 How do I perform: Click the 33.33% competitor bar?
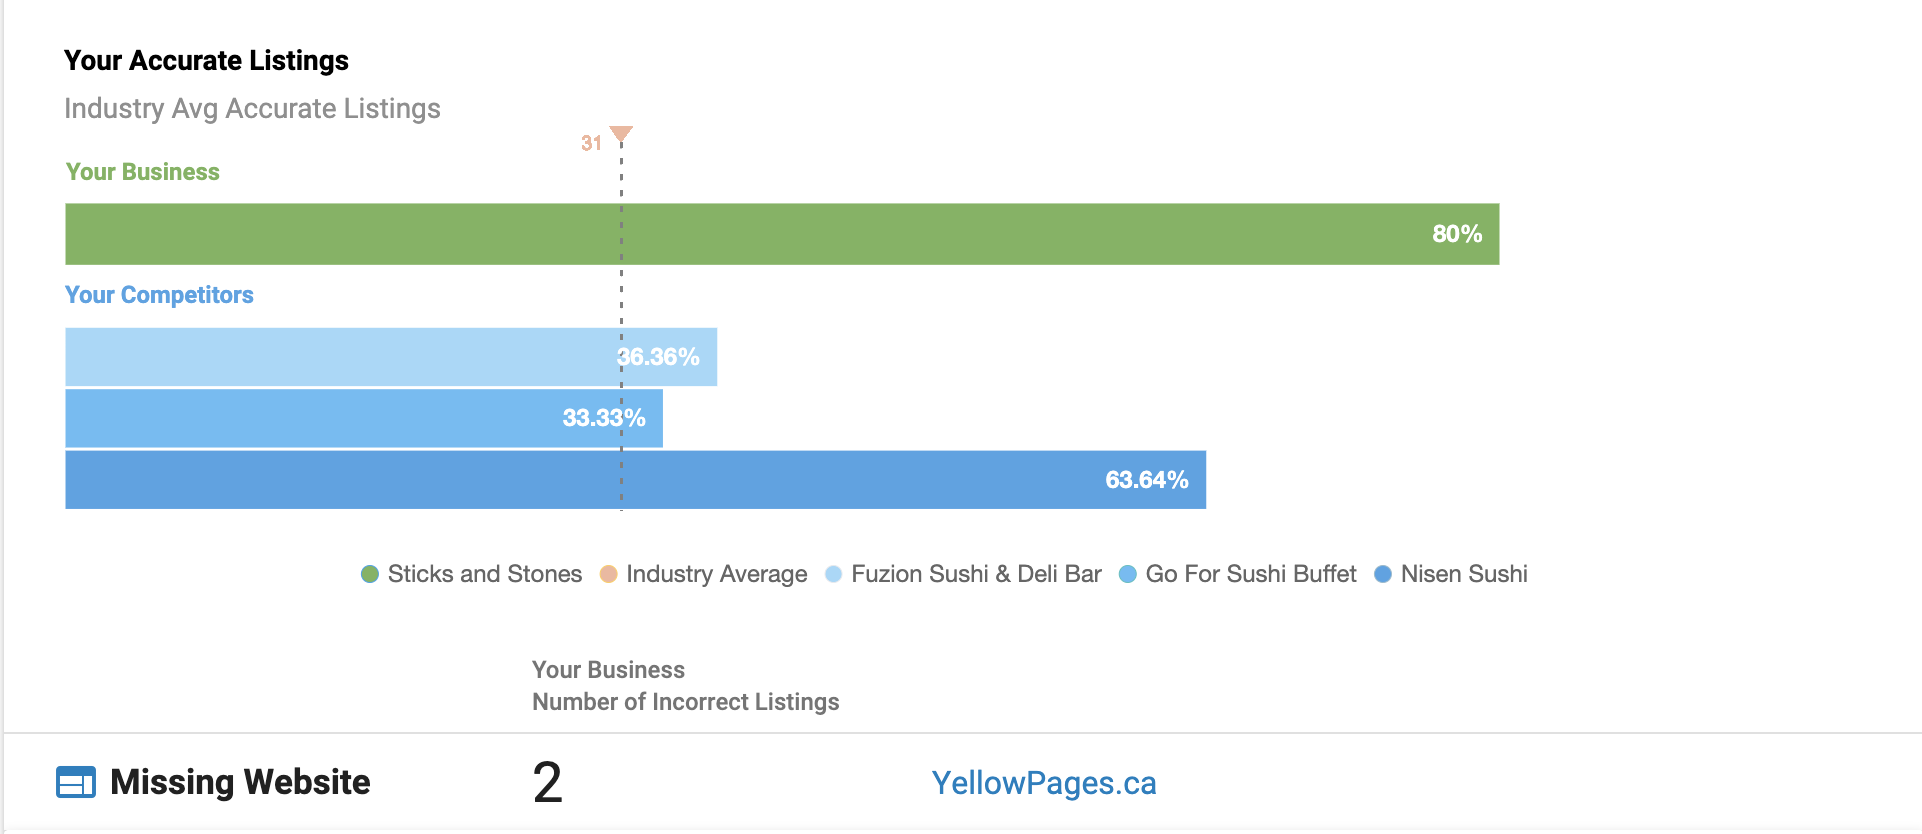pyautogui.click(x=364, y=418)
